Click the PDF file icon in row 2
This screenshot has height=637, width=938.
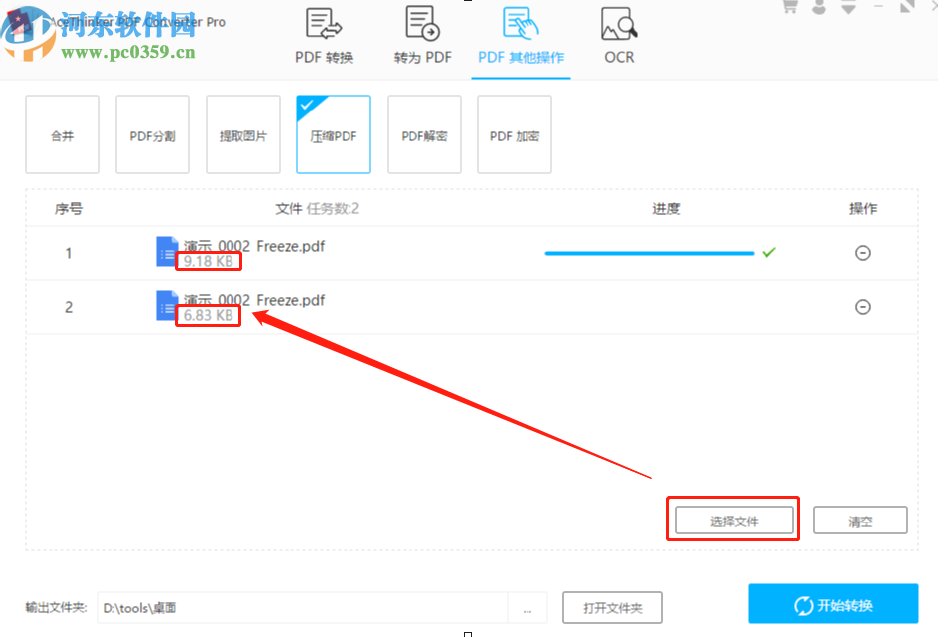click(167, 305)
